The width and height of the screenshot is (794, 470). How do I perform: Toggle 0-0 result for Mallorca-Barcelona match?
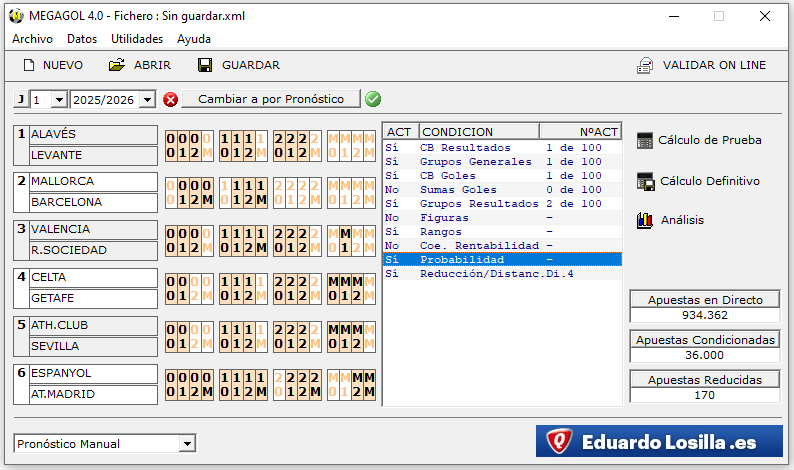pos(171,193)
